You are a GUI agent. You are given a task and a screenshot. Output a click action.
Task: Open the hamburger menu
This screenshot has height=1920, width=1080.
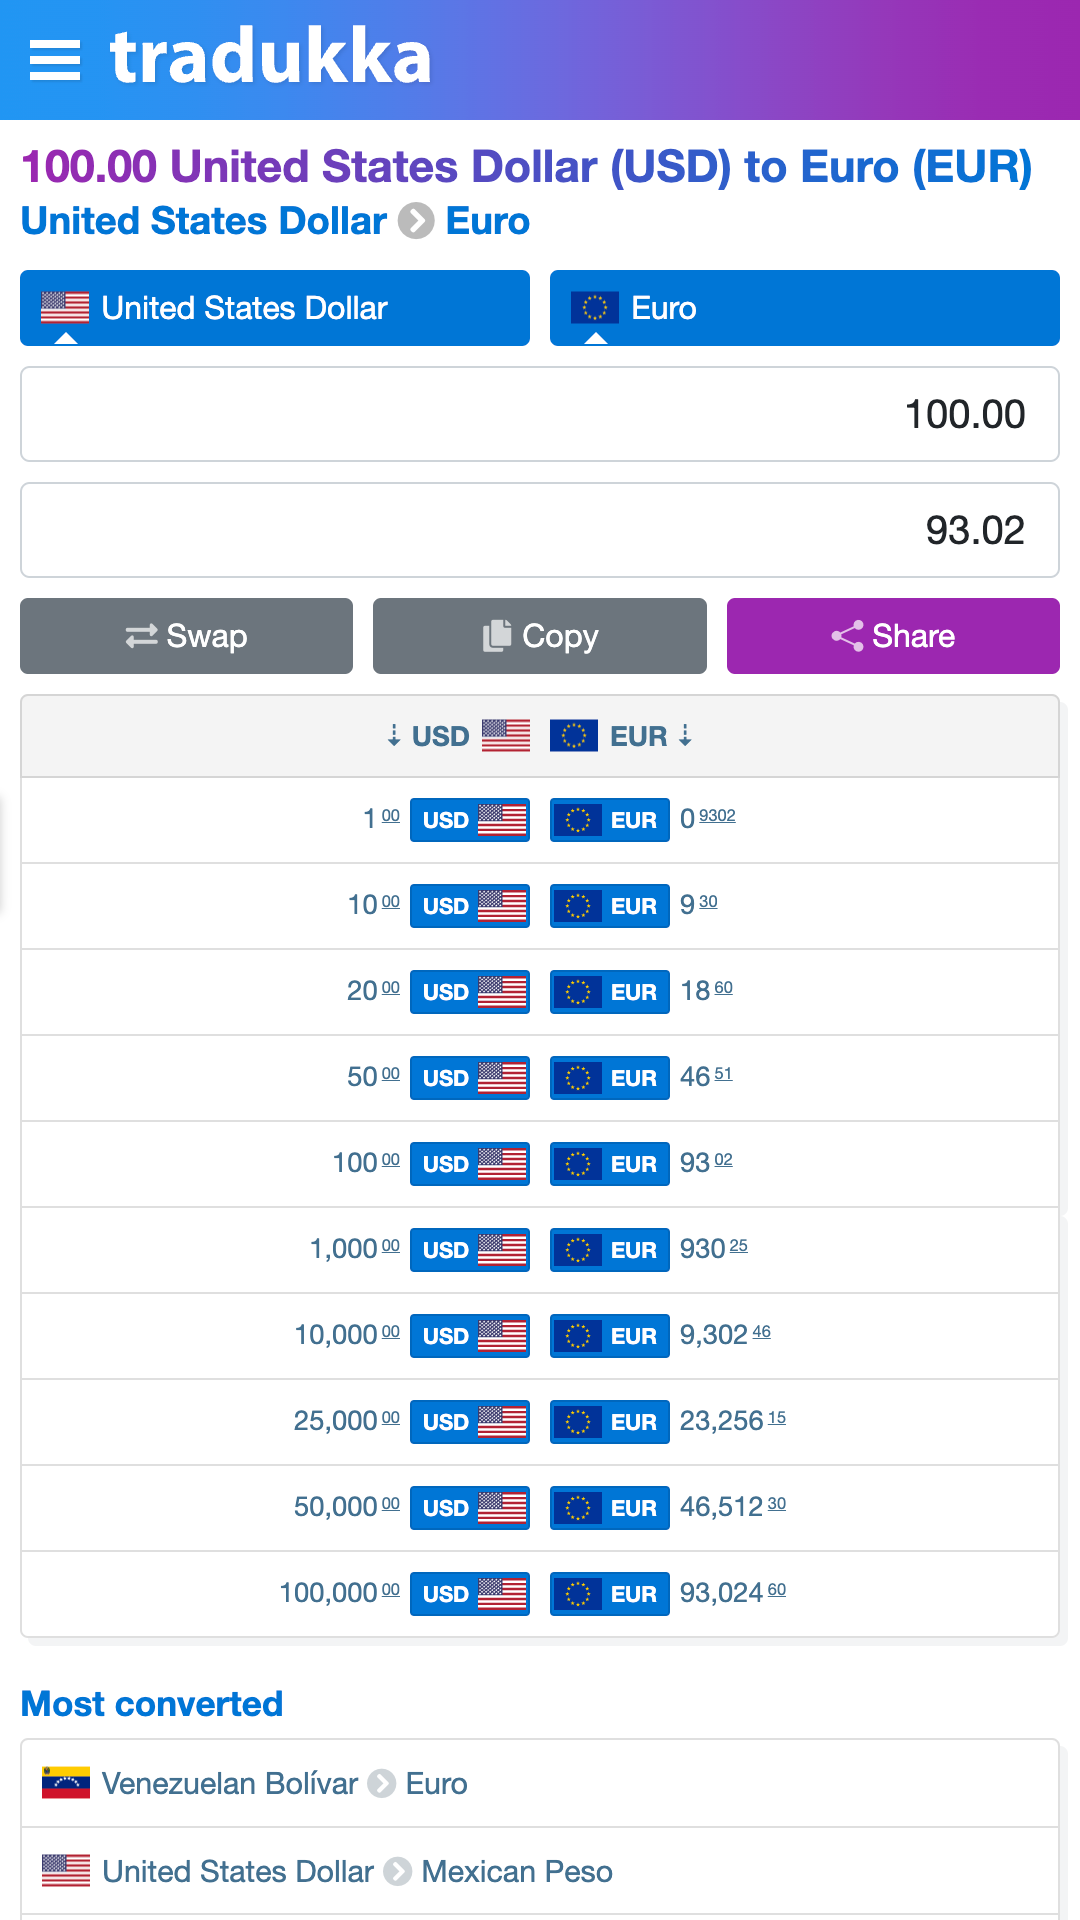pos(55,60)
